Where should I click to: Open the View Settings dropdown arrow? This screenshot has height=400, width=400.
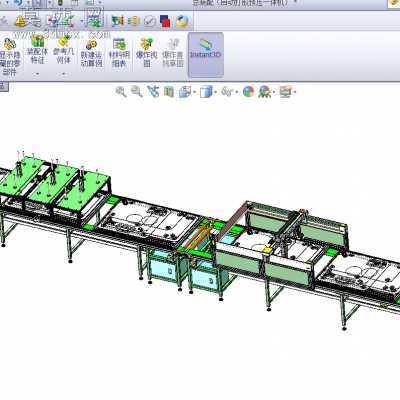pos(296,92)
